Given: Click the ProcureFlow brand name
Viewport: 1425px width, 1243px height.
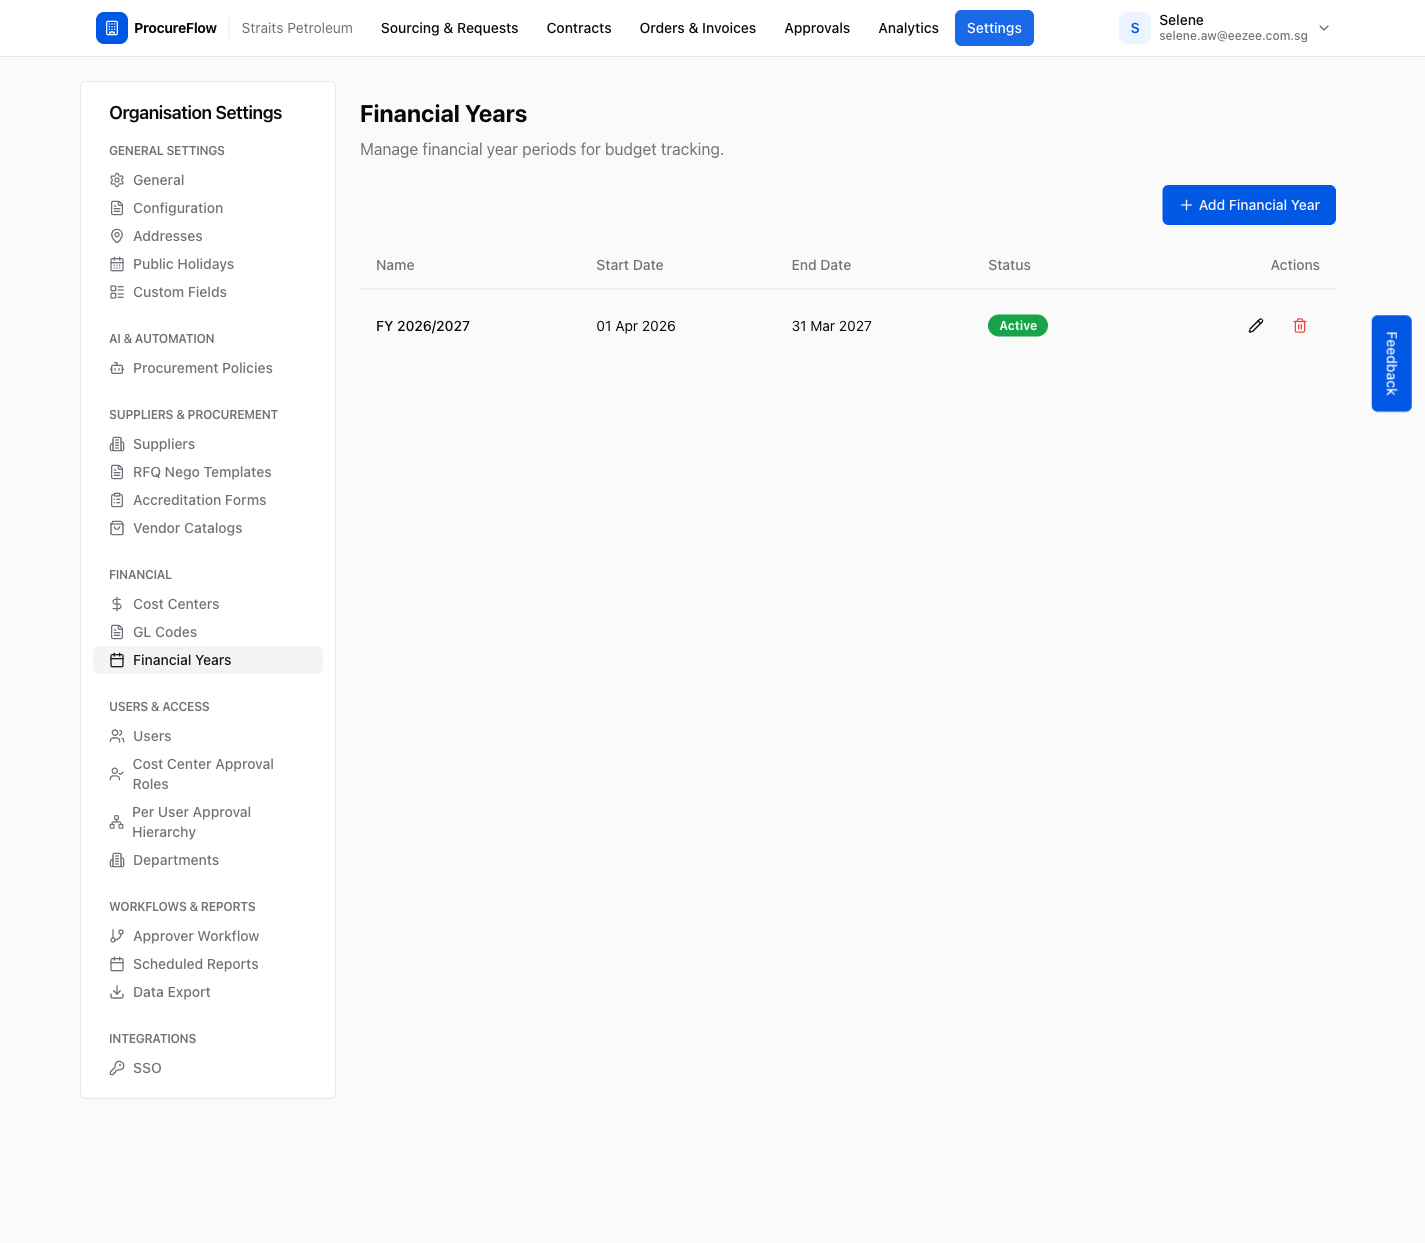Looking at the screenshot, I should [x=175, y=28].
